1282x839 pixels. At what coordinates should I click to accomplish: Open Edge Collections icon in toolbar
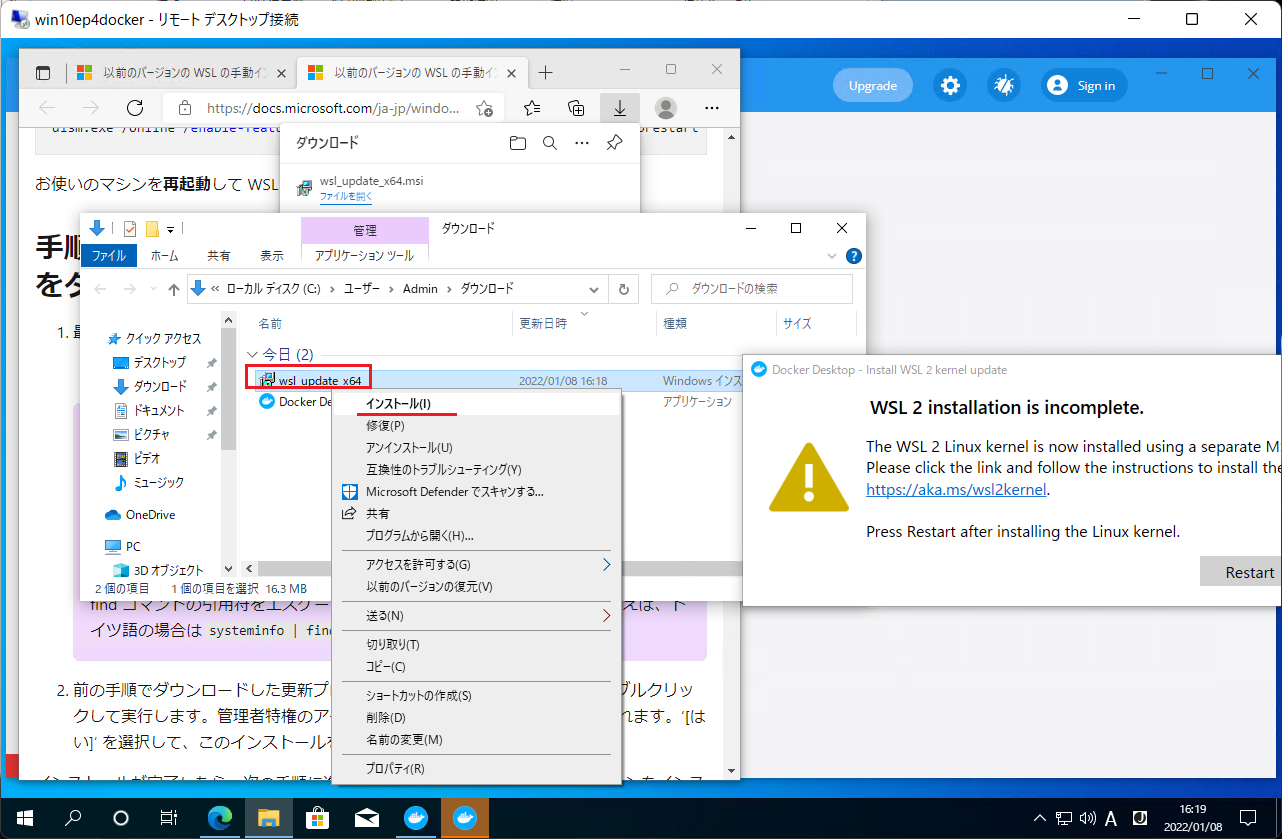pyautogui.click(x=576, y=108)
